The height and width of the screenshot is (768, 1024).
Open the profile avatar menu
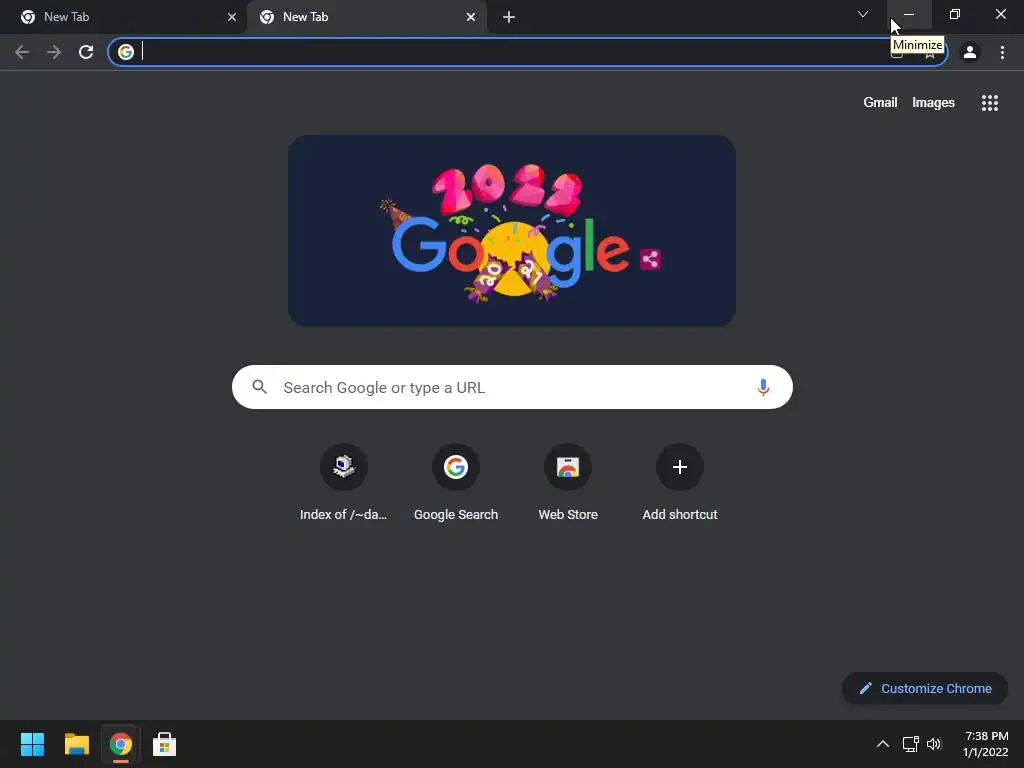pyautogui.click(x=970, y=52)
